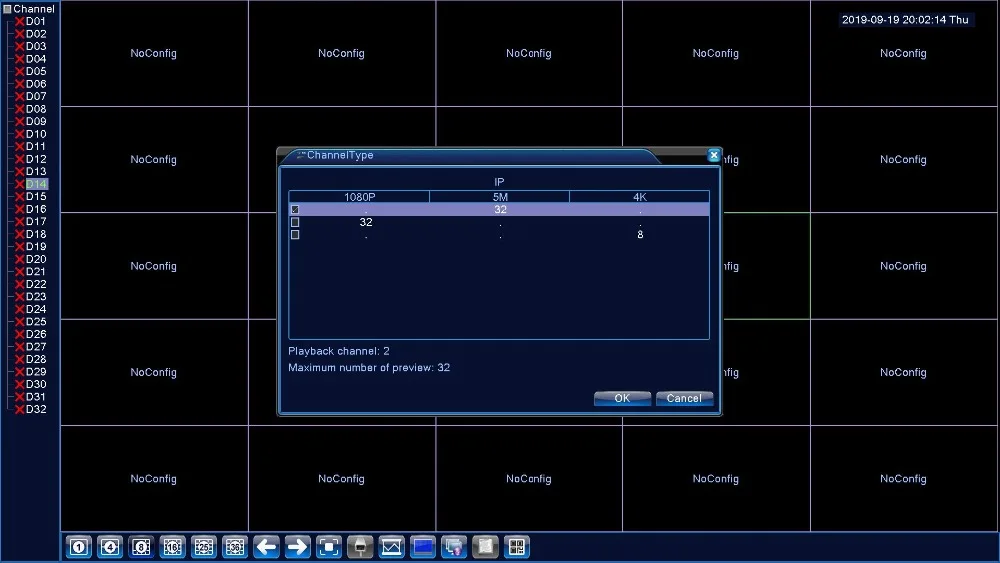Select channel D08 in list

(x=36, y=109)
